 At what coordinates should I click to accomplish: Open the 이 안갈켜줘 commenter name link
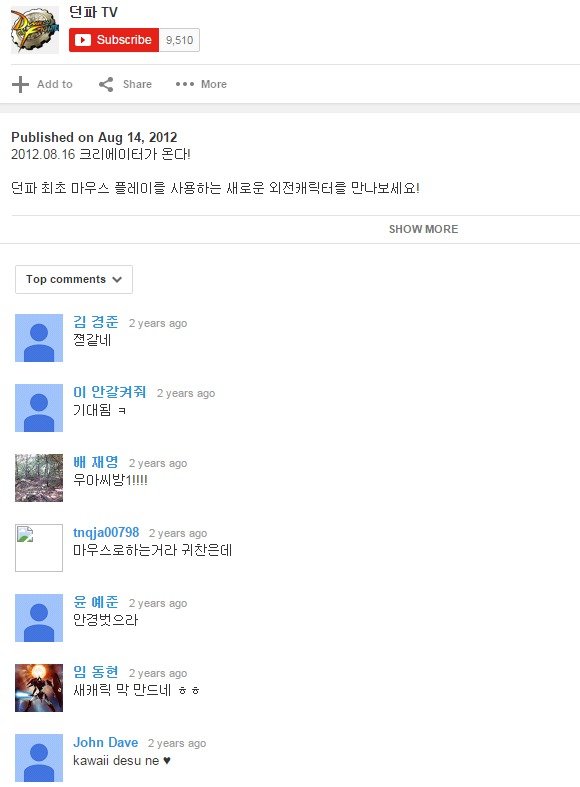pos(110,392)
